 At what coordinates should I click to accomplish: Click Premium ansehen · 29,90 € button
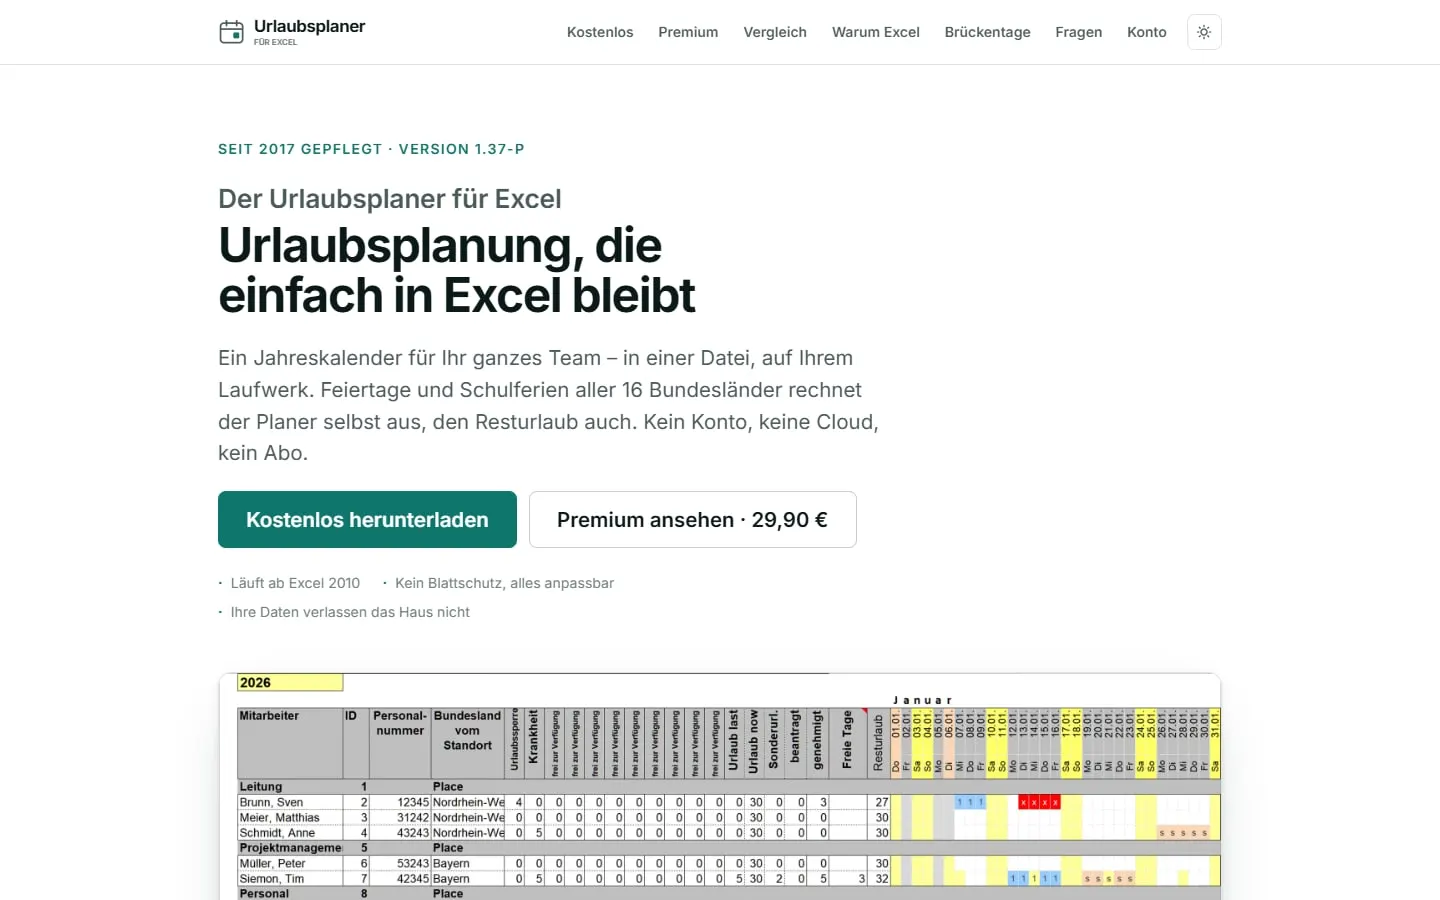point(692,519)
